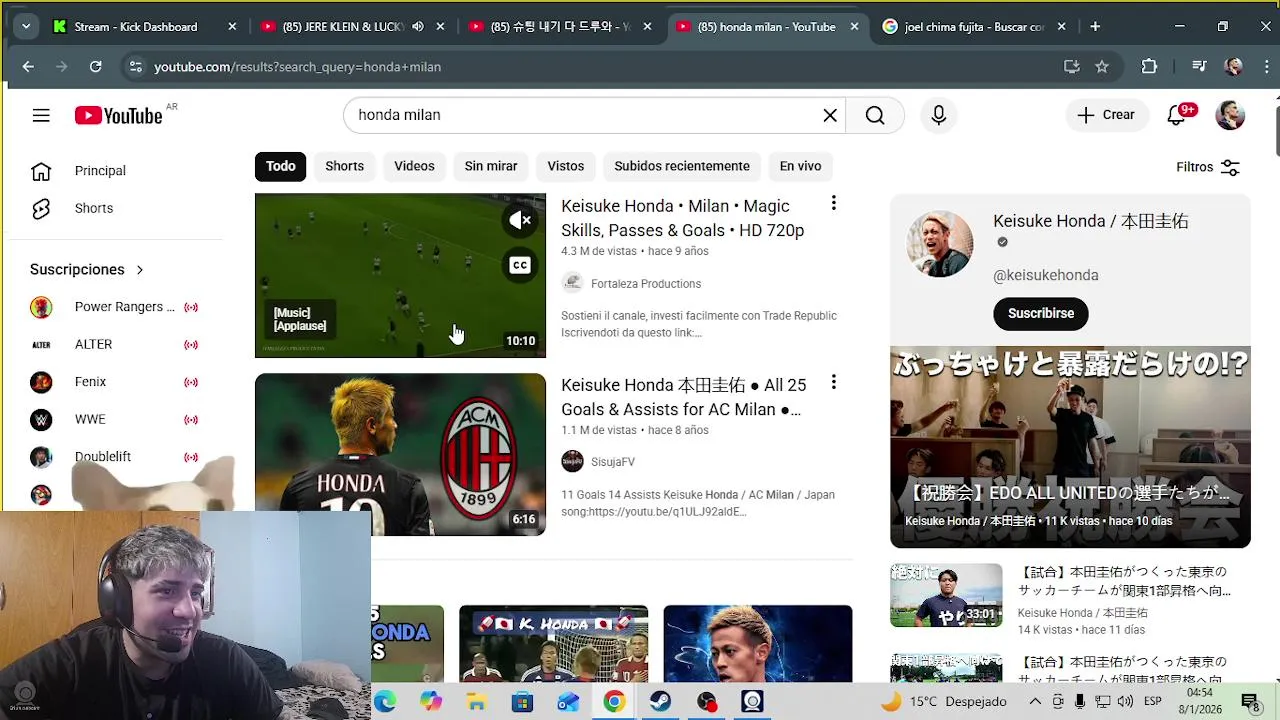Viewport: 1280px width, 720px height.
Task: Open the K. HONDA short thumbnail
Action: [553, 644]
